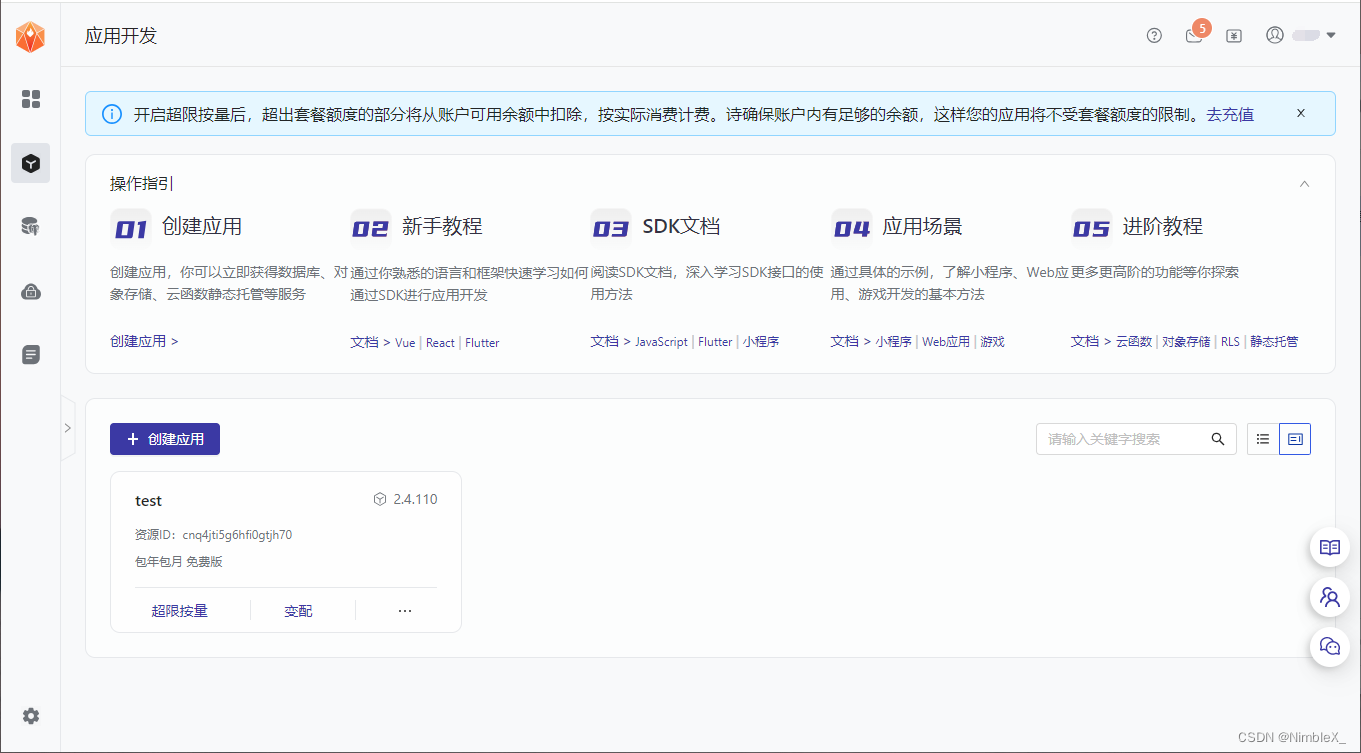Switch to list view
The image size is (1361, 753).
[x=1263, y=439]
